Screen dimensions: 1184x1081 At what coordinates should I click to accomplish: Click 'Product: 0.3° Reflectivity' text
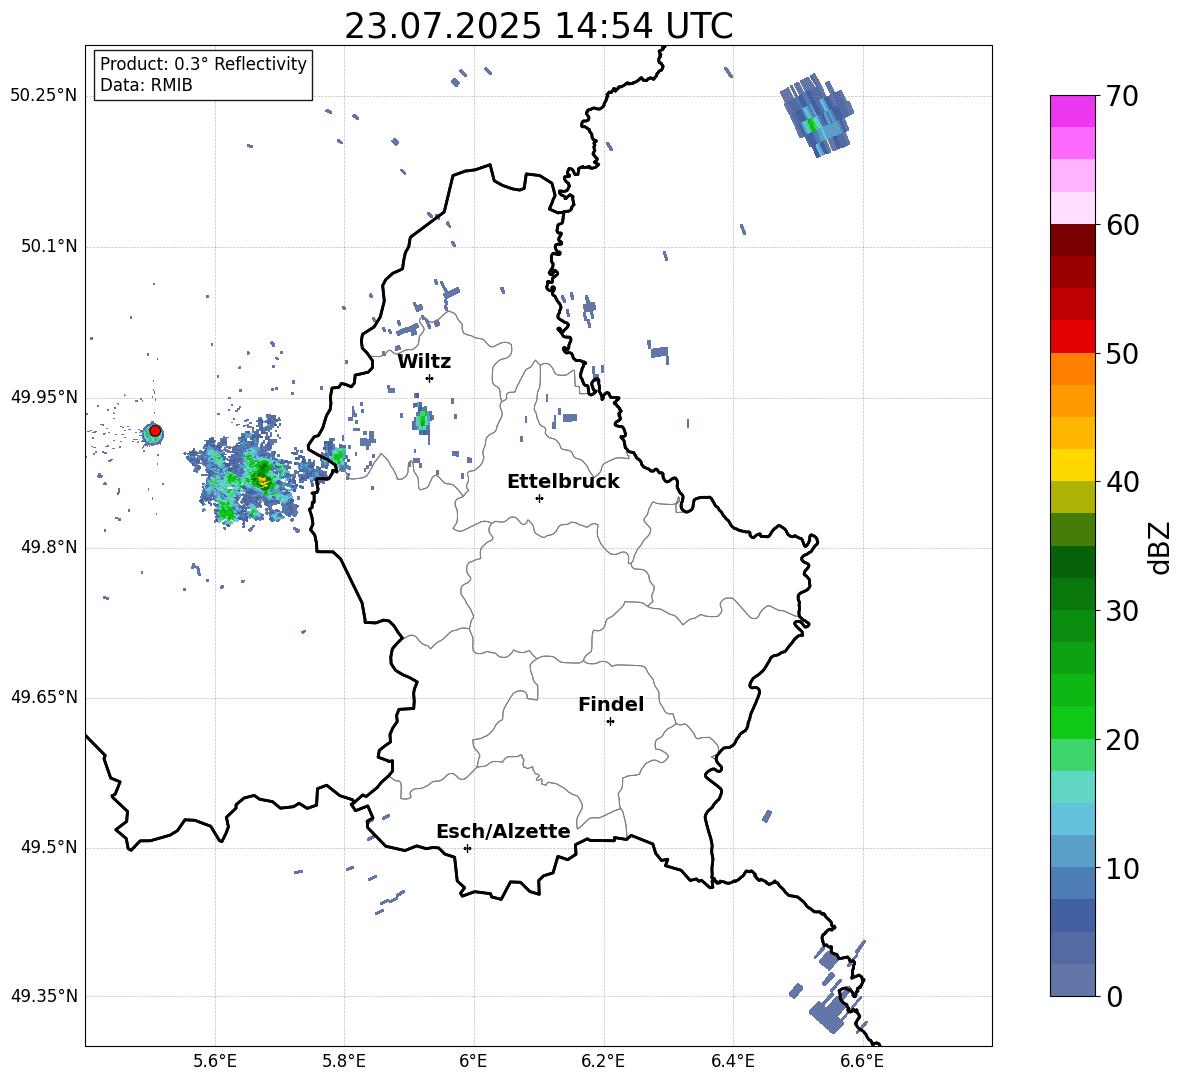click(x=203, y=63)
